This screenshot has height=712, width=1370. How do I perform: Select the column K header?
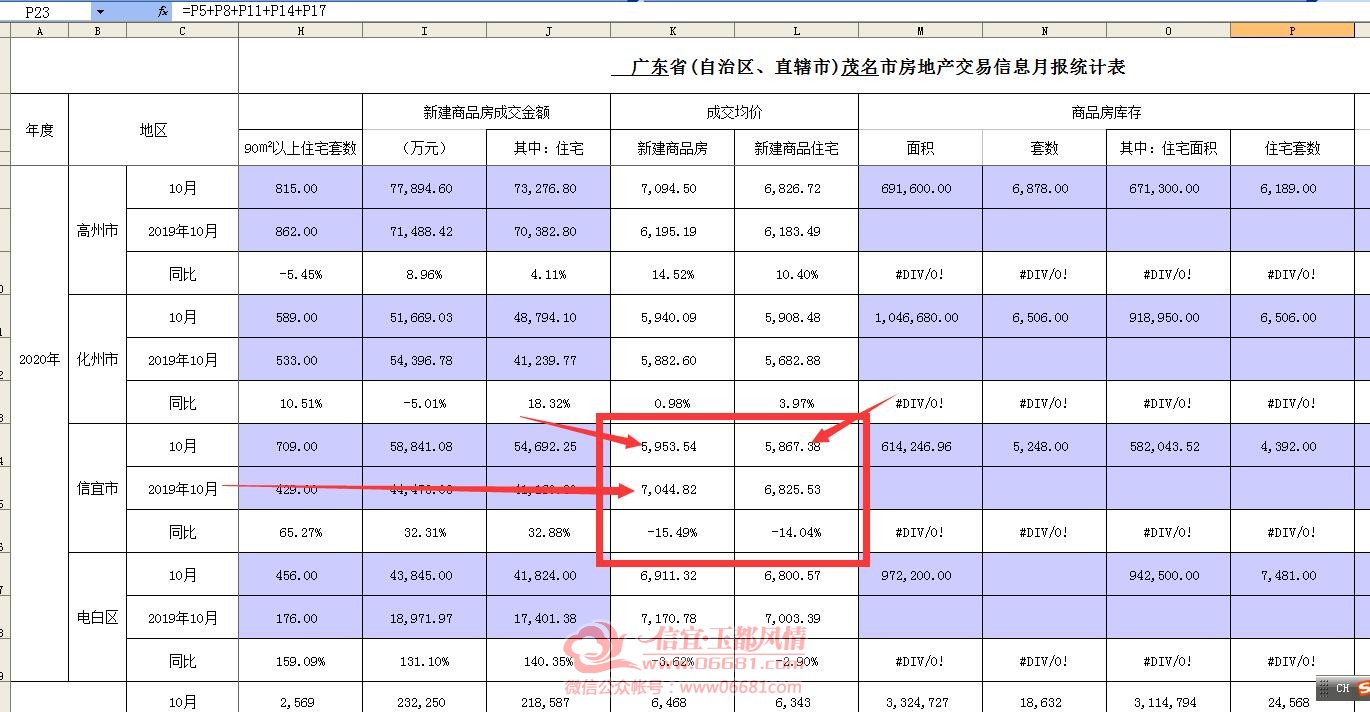tap(672, 30)
